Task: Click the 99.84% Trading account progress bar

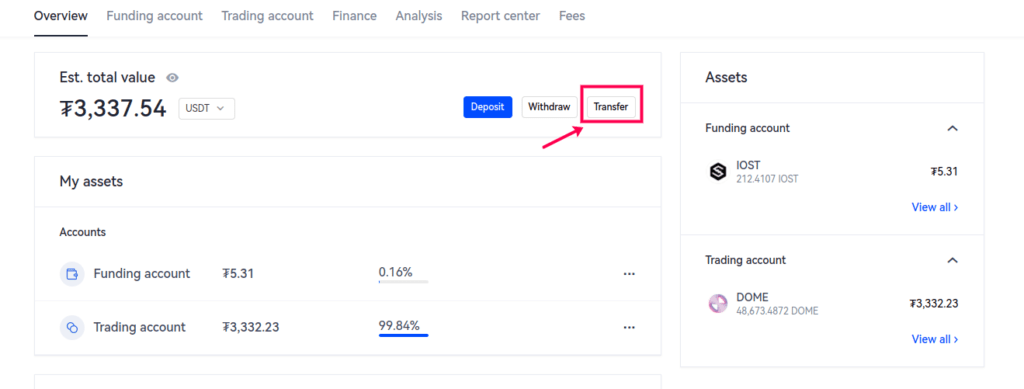Action: (x=403, y=335)
